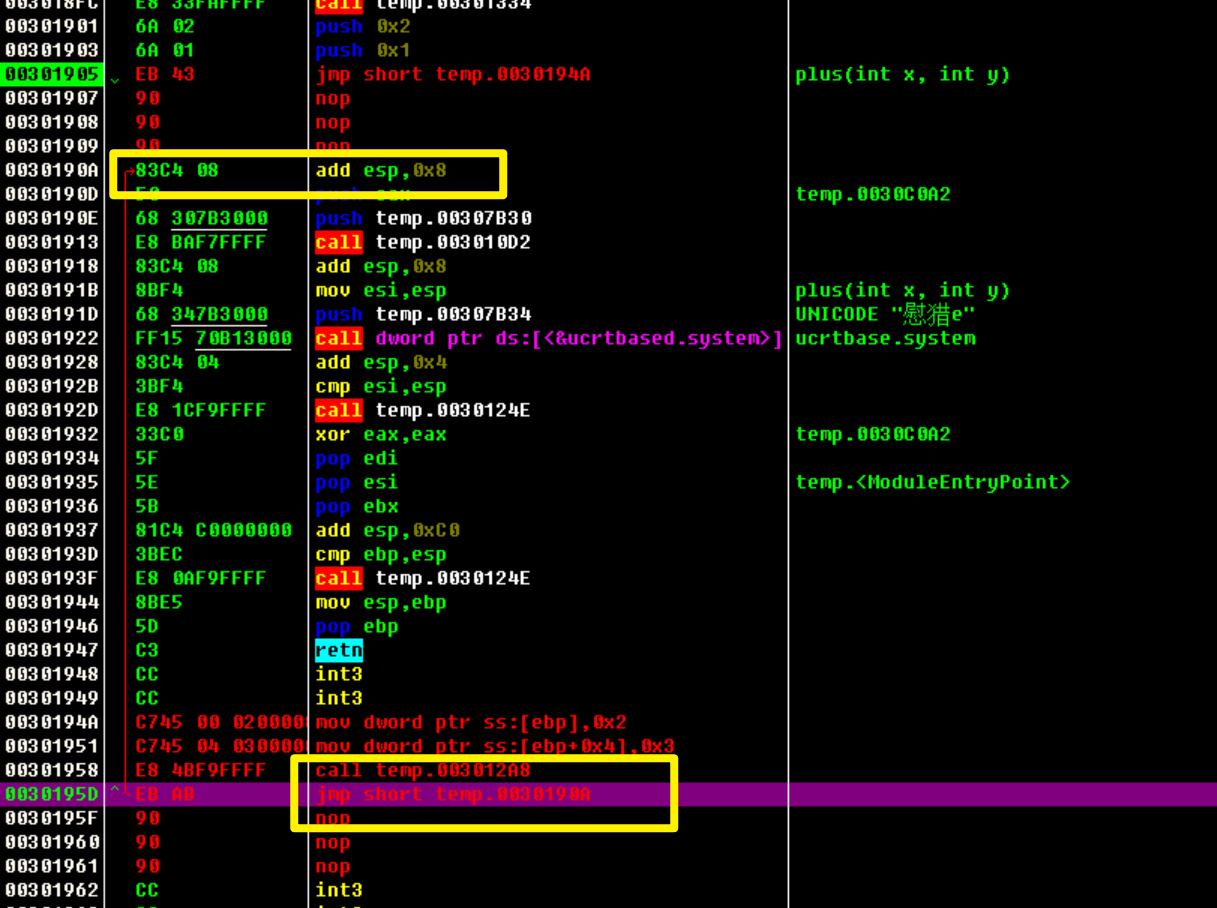The width and height of the screenshot is (1217, 908).
Task: Select hex bytes 68 347B3000
Action: [x=201, y=314]
